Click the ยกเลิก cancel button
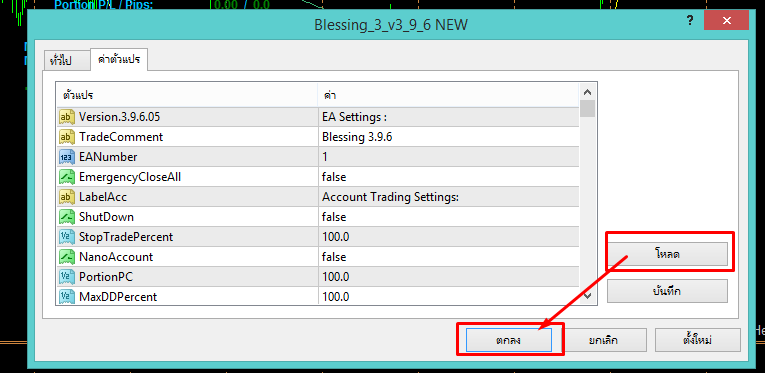 [x=604, y=340]
